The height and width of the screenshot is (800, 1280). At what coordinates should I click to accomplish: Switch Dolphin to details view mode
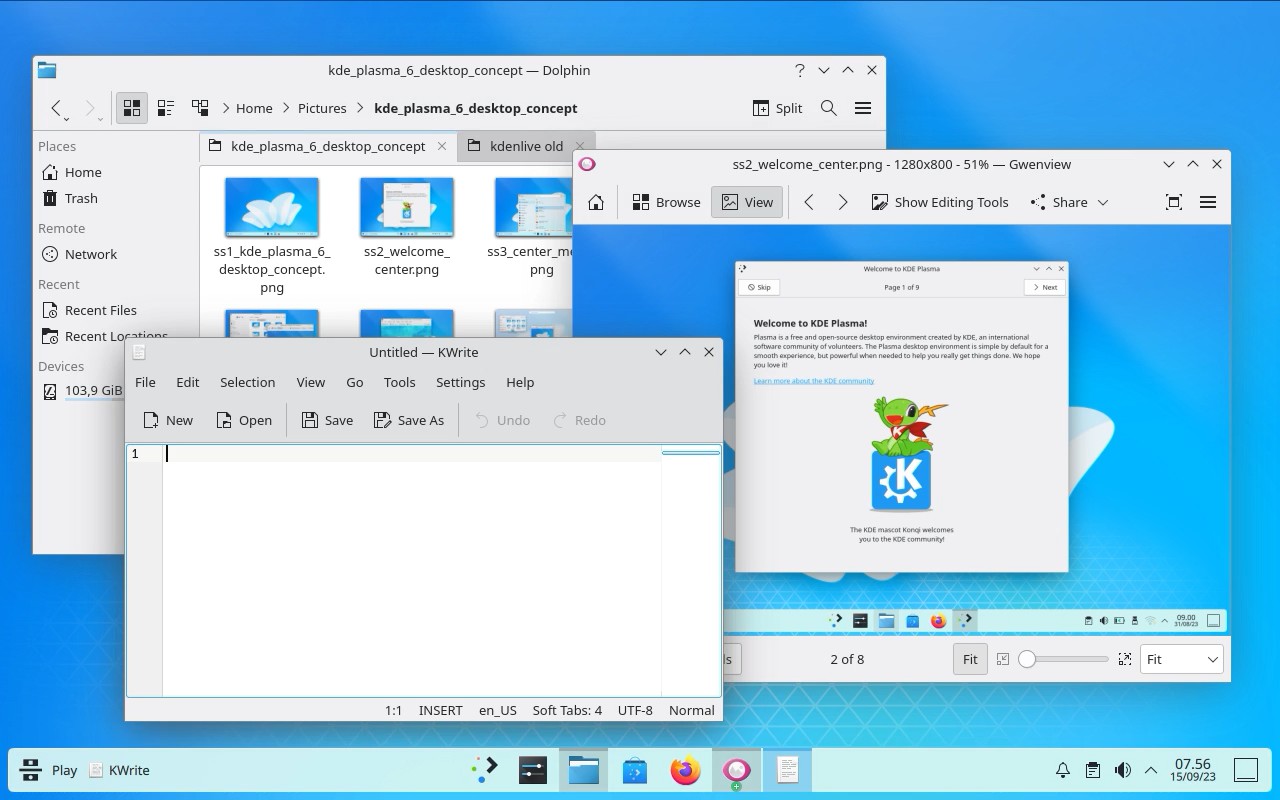166,107
